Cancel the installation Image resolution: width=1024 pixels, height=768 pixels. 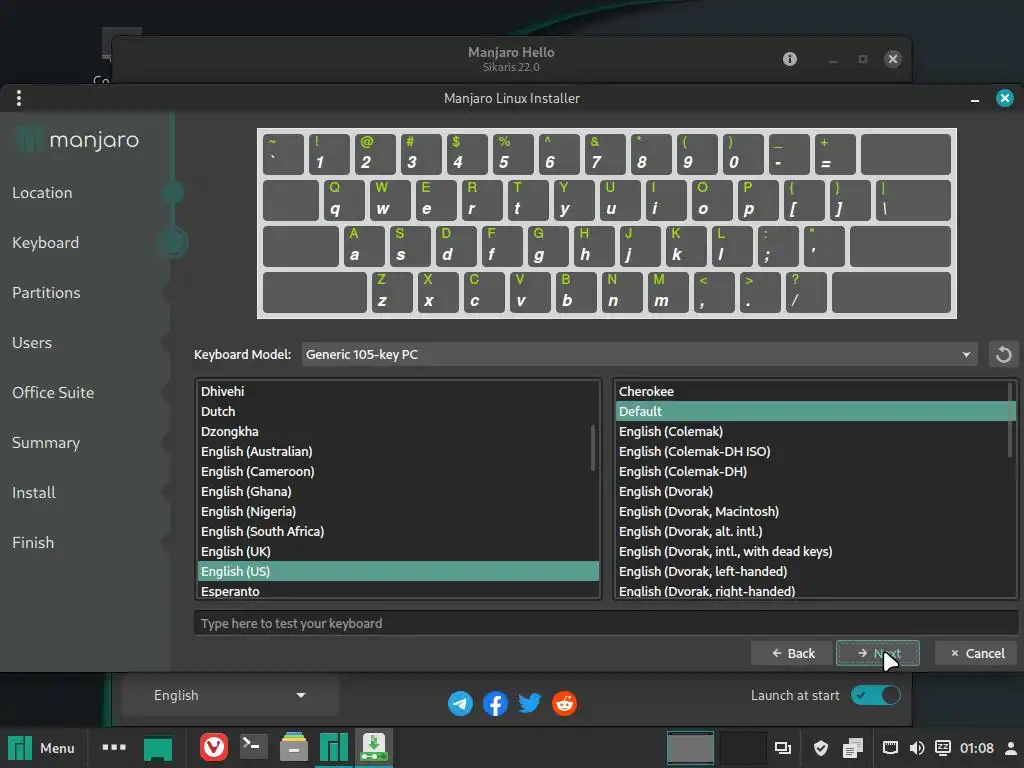coord(977,653)
